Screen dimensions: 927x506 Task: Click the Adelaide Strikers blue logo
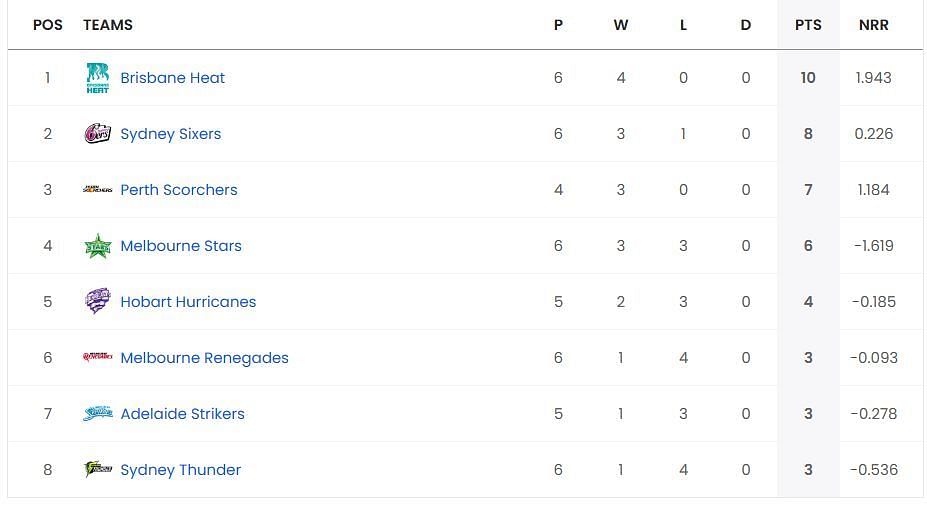98,413
